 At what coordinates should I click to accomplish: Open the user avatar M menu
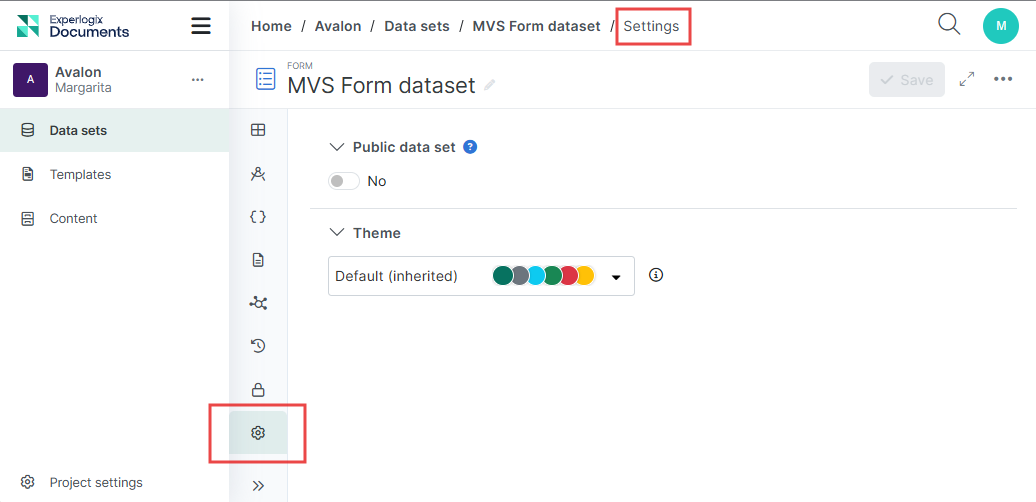tap(1001, 26)
